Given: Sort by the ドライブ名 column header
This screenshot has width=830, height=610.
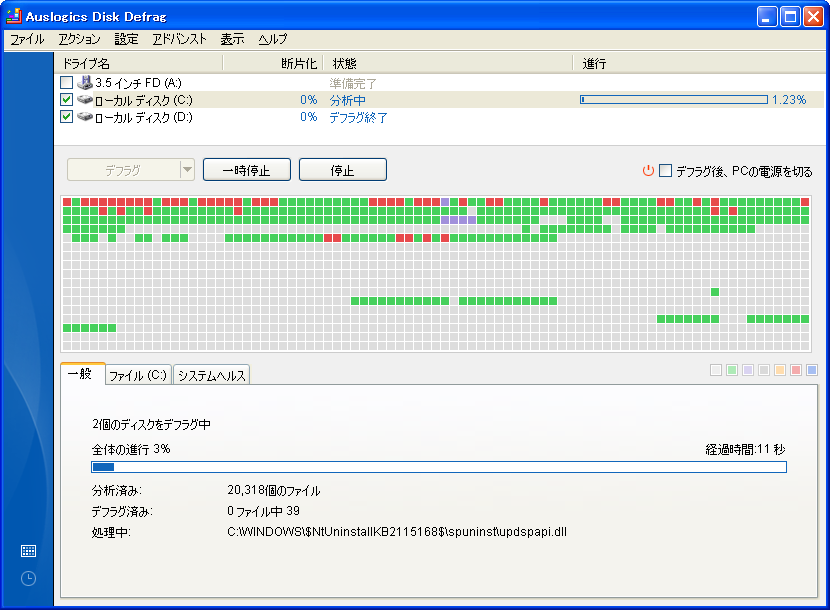Looking at the screenshot, I should (138, 63).
